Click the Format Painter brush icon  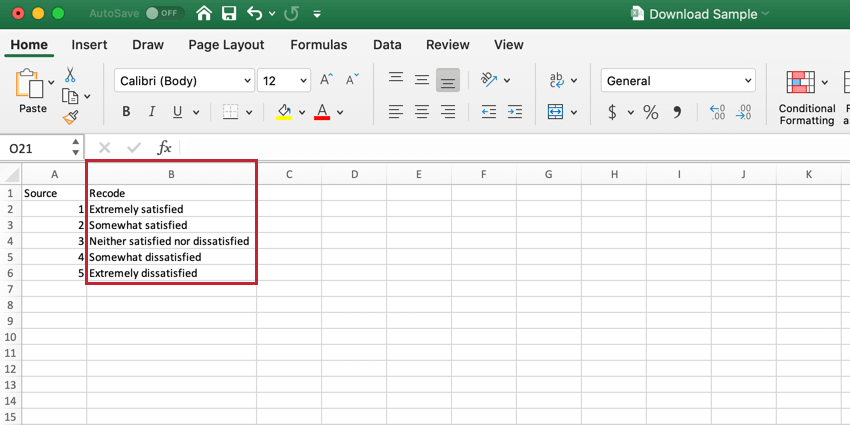tap(70, 117)
